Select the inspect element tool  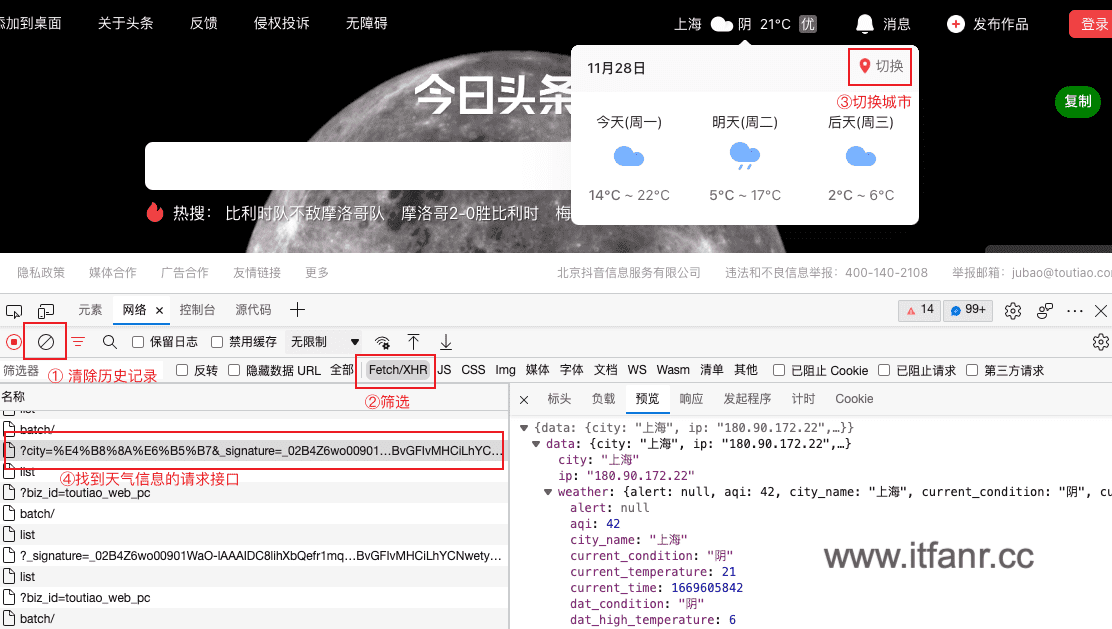pyautogui.click(x=13, y=311)
